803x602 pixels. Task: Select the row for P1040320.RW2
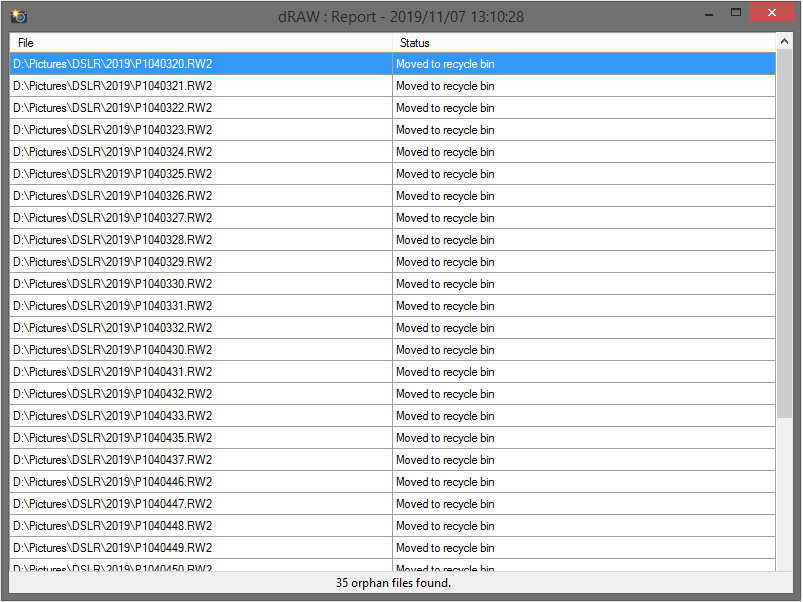(392, 64)
